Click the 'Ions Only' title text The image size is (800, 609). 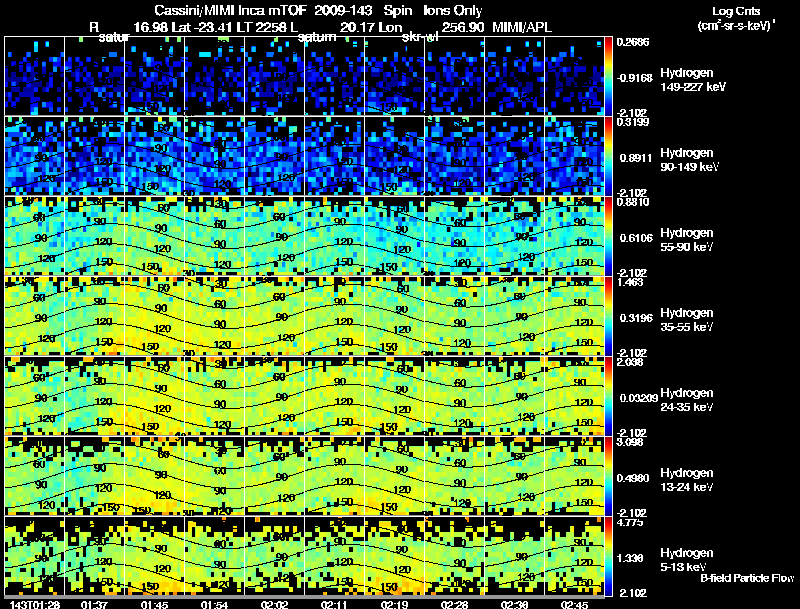click(453, 10)
